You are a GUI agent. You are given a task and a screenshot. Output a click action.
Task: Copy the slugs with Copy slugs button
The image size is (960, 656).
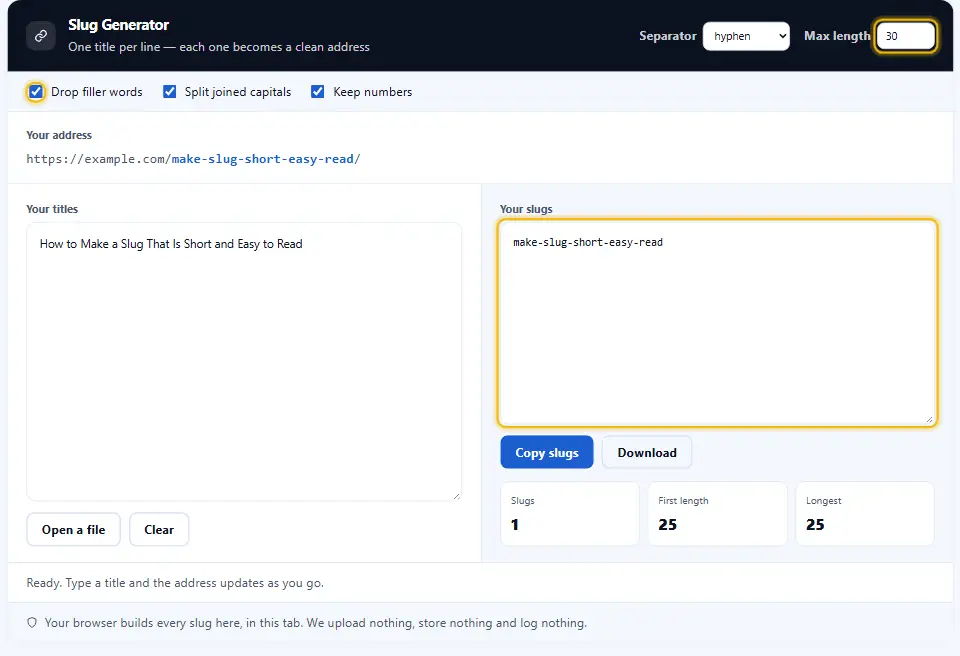[547, 453]
